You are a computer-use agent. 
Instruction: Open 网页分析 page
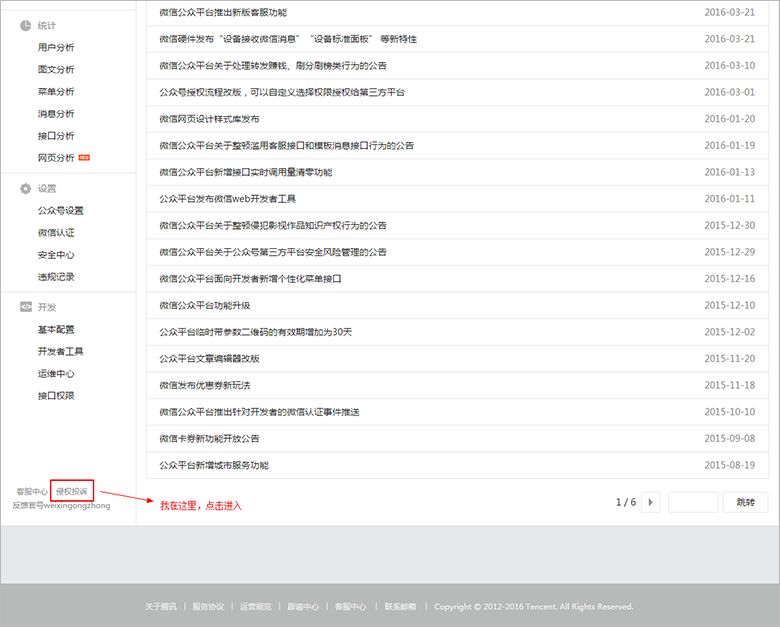coord(56,158)
